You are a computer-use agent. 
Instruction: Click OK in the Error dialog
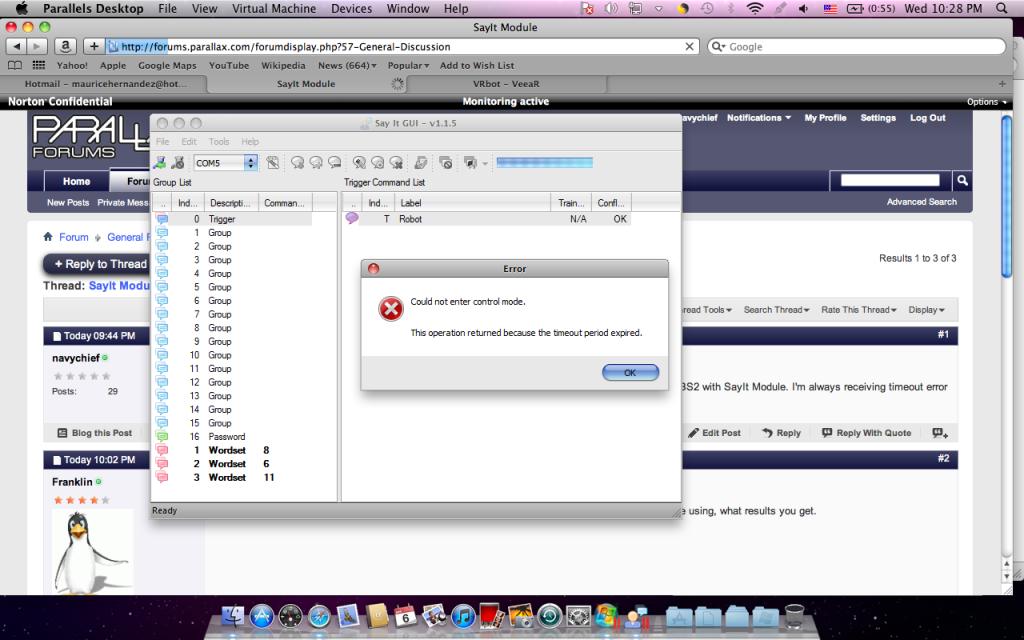click(x=630, y=372)
